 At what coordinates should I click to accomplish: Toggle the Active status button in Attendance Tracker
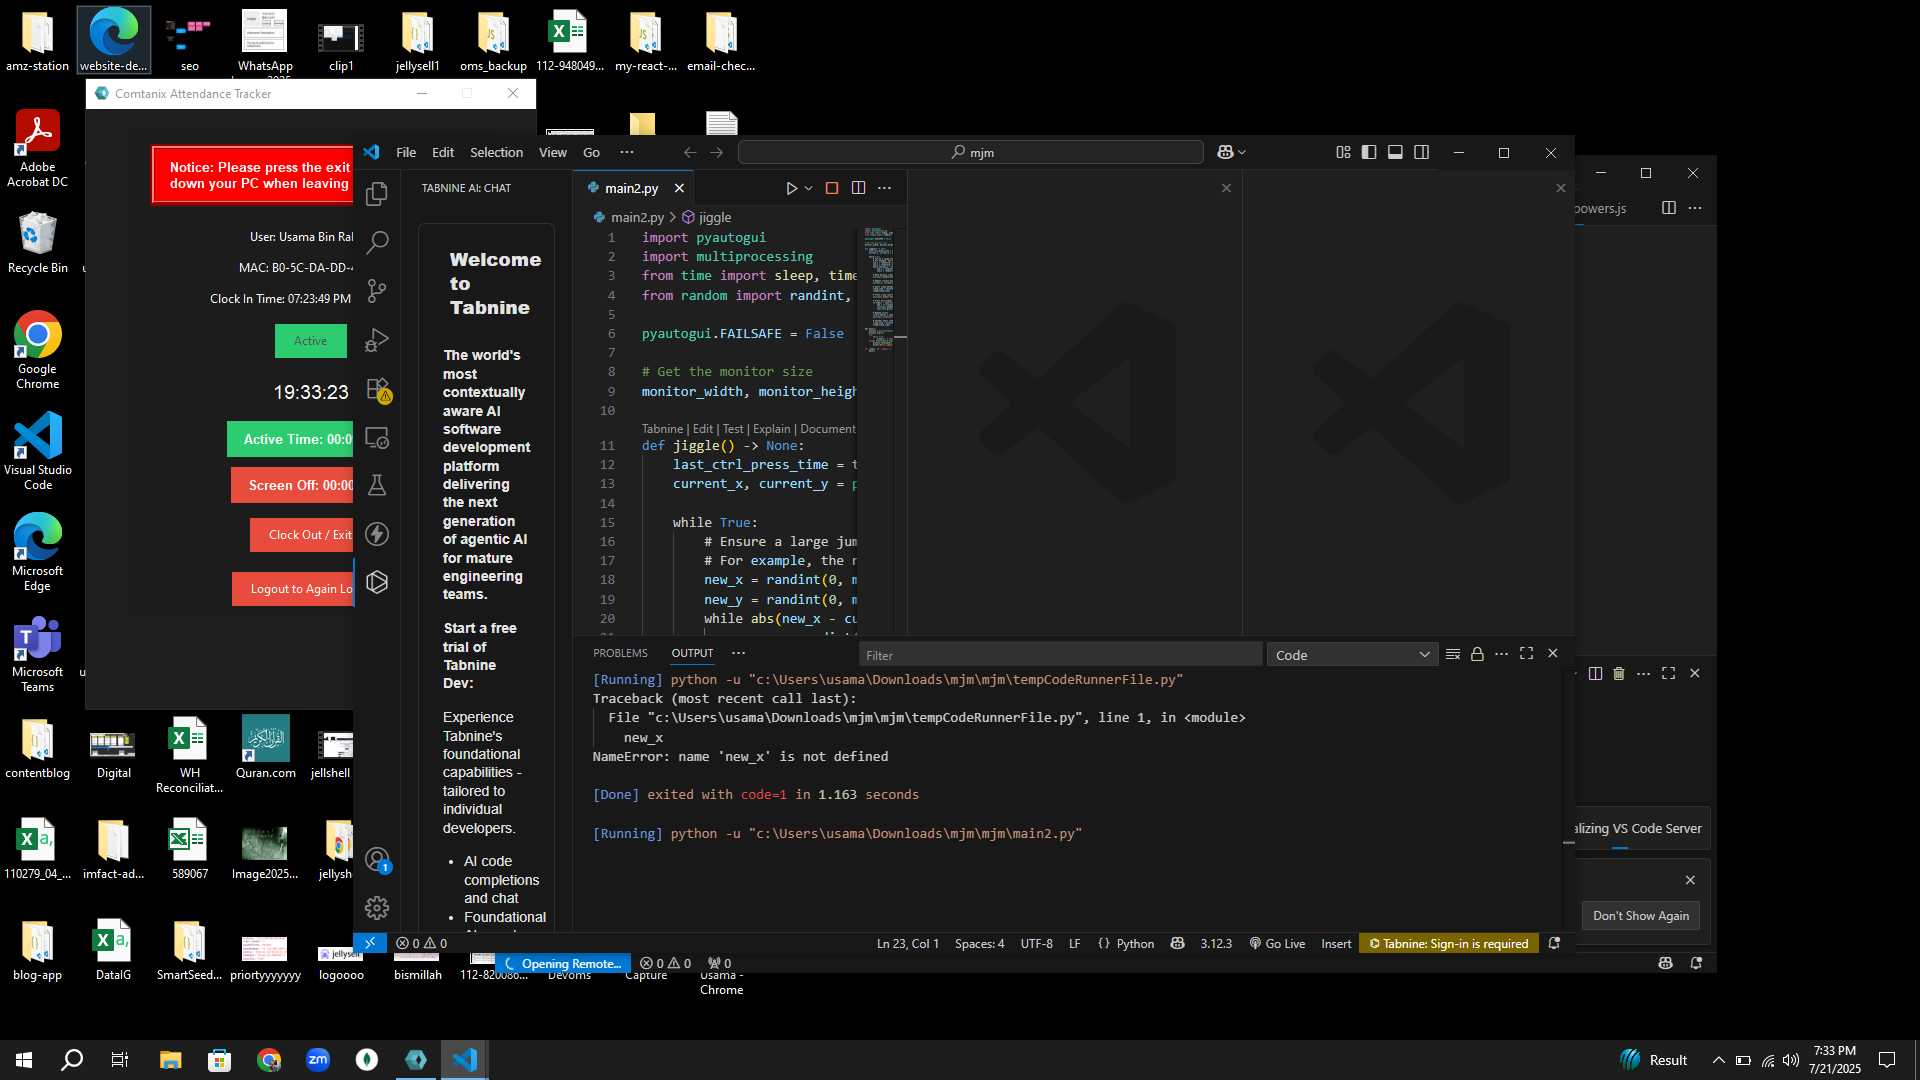point(310,341)
